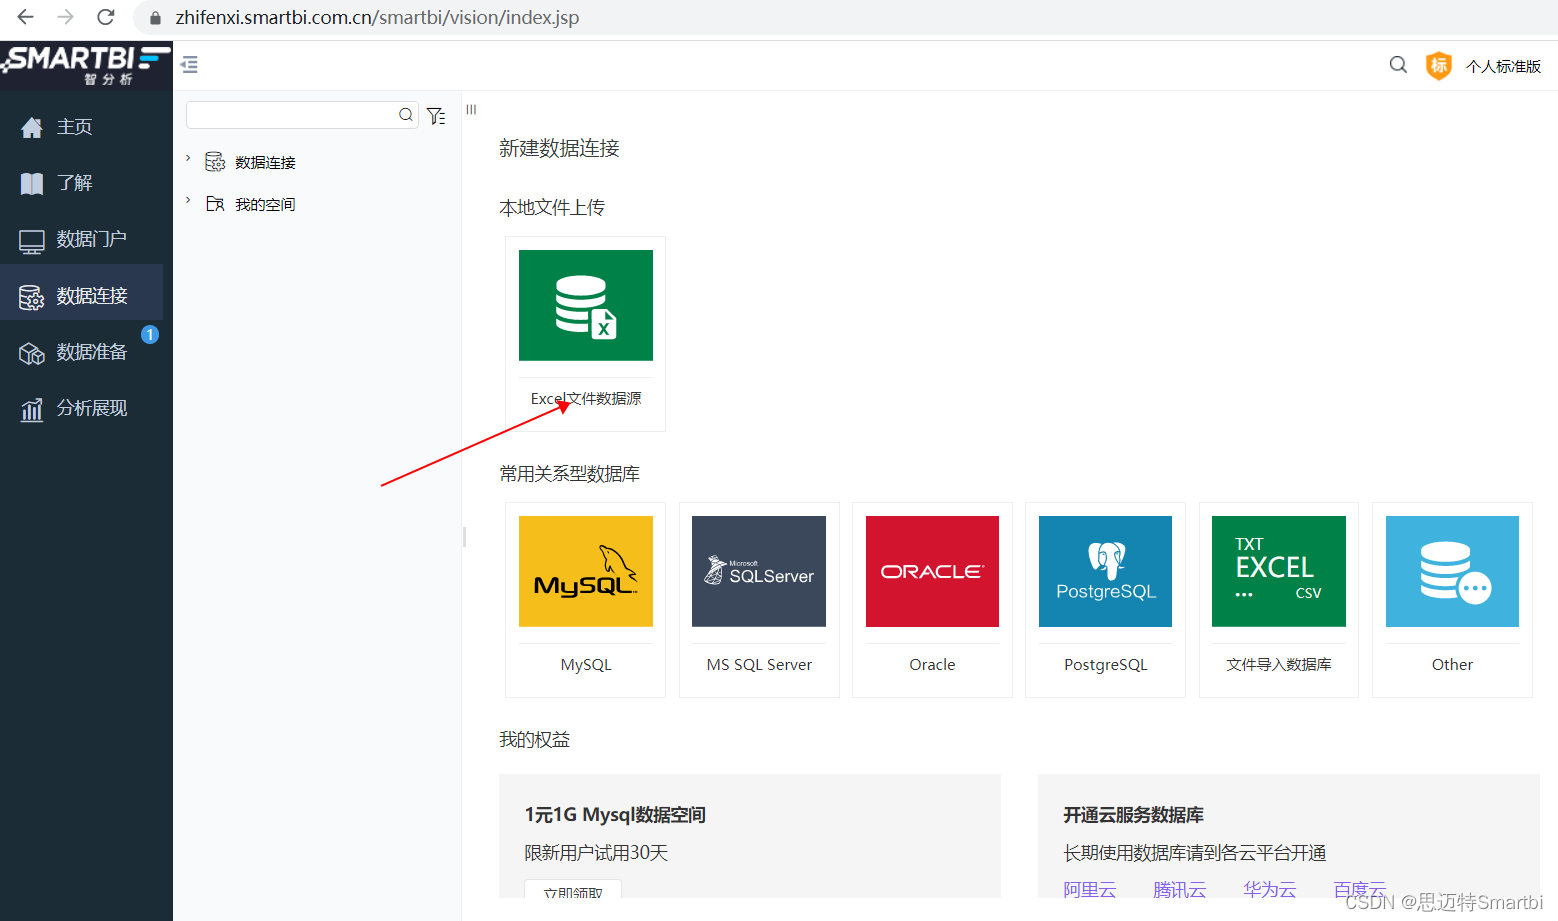This screenshot has height=921, width=1558.
Task: Choose the Other database tile
Action: coord(1452,600)
